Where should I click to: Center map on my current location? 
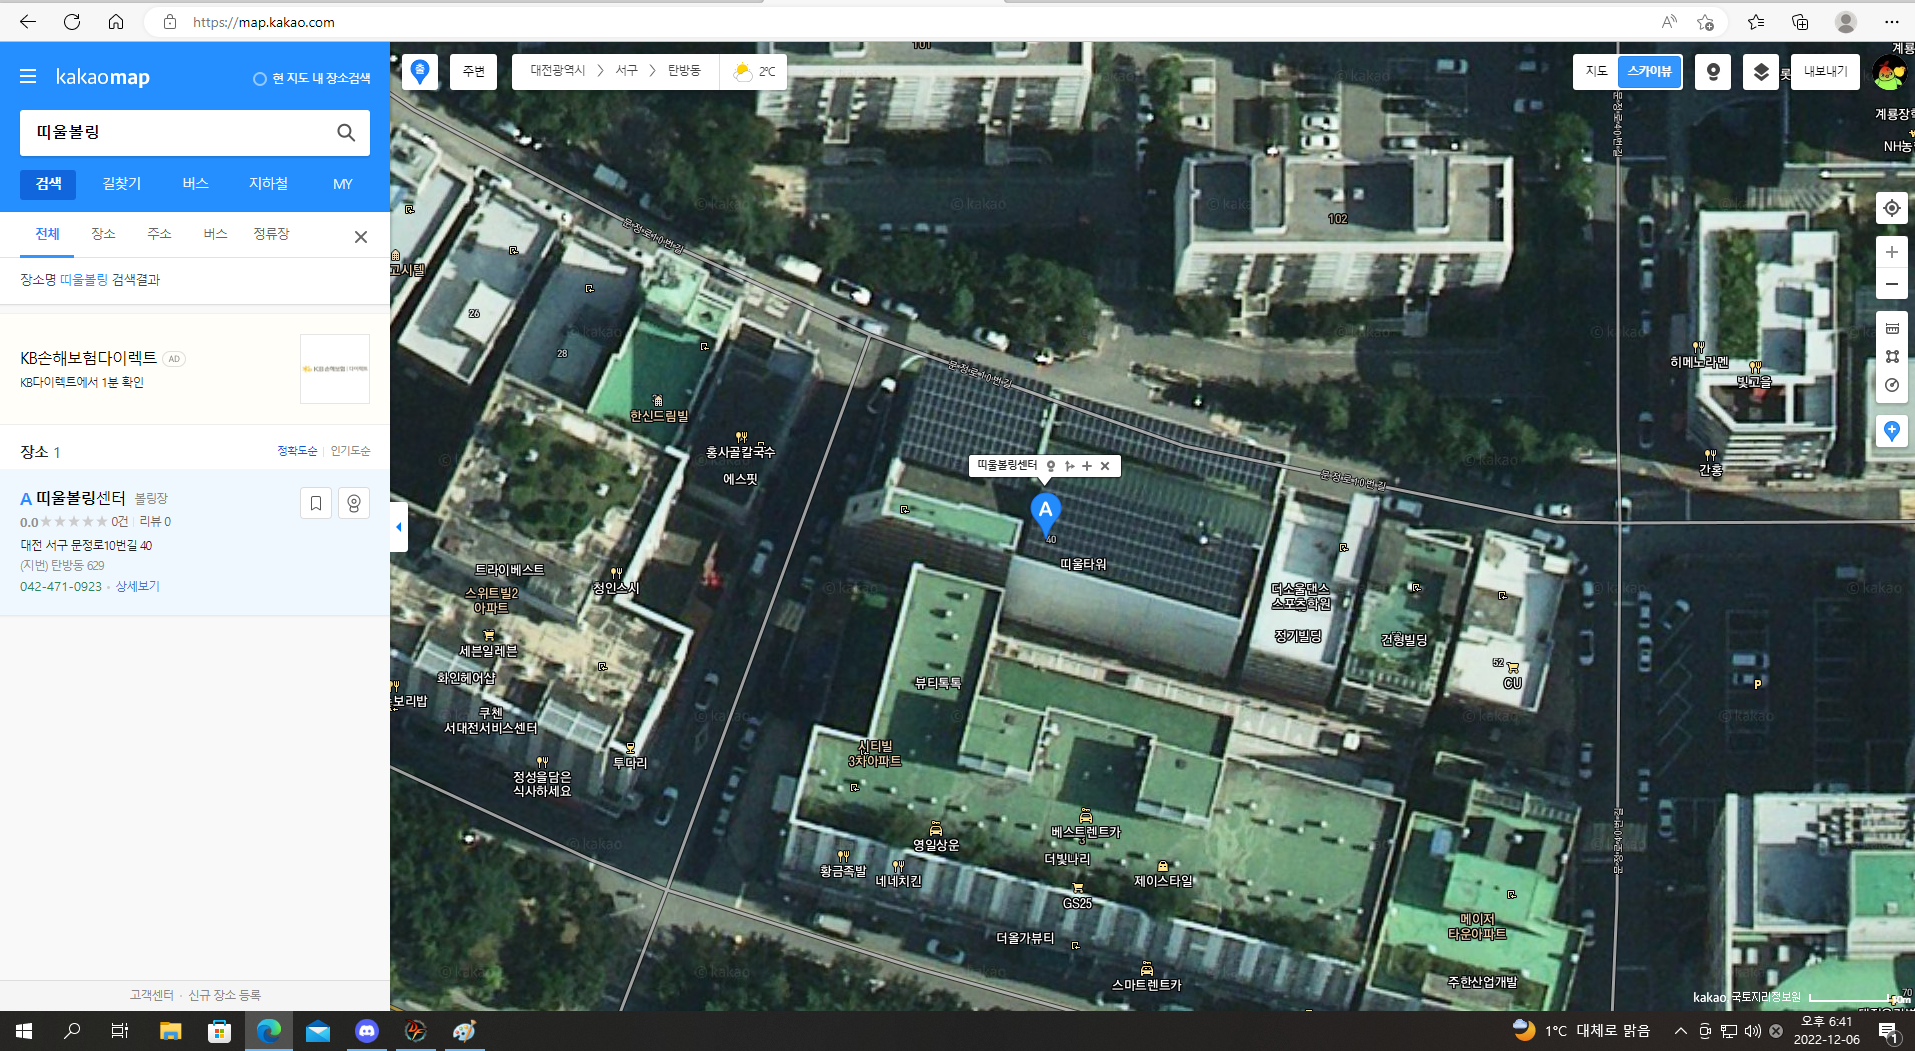[x=1891, y=208]
